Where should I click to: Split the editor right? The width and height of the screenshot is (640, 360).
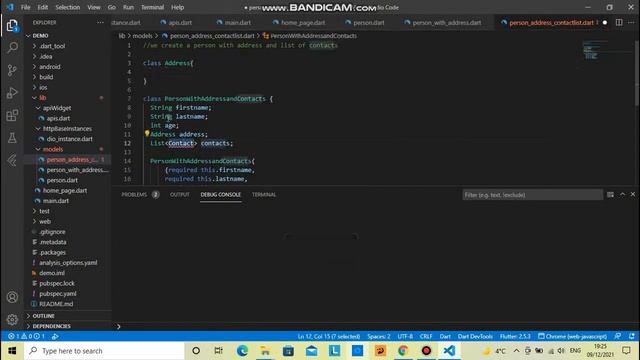coord(619,22)
